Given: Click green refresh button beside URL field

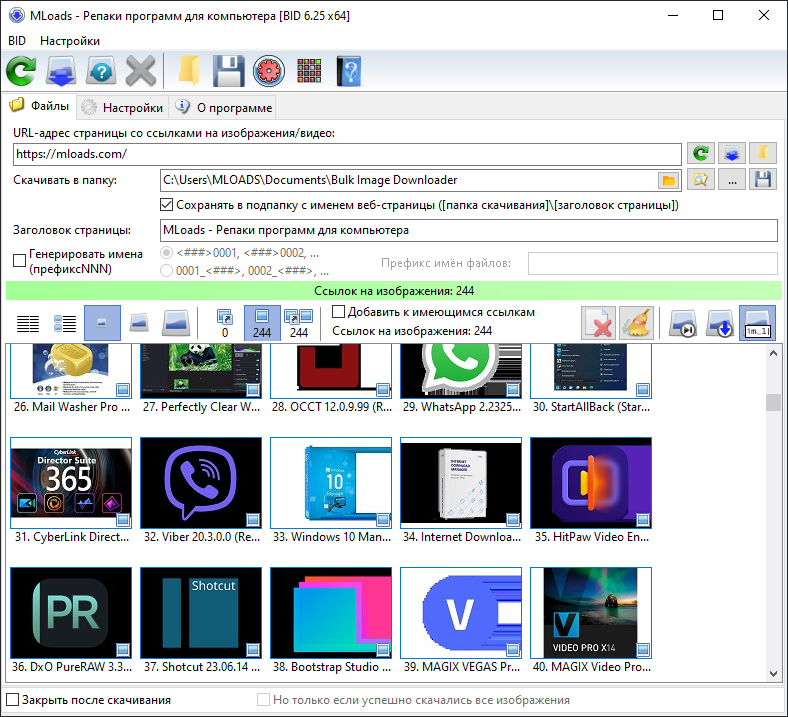Looking at the screenshot, I should (701, 153).
